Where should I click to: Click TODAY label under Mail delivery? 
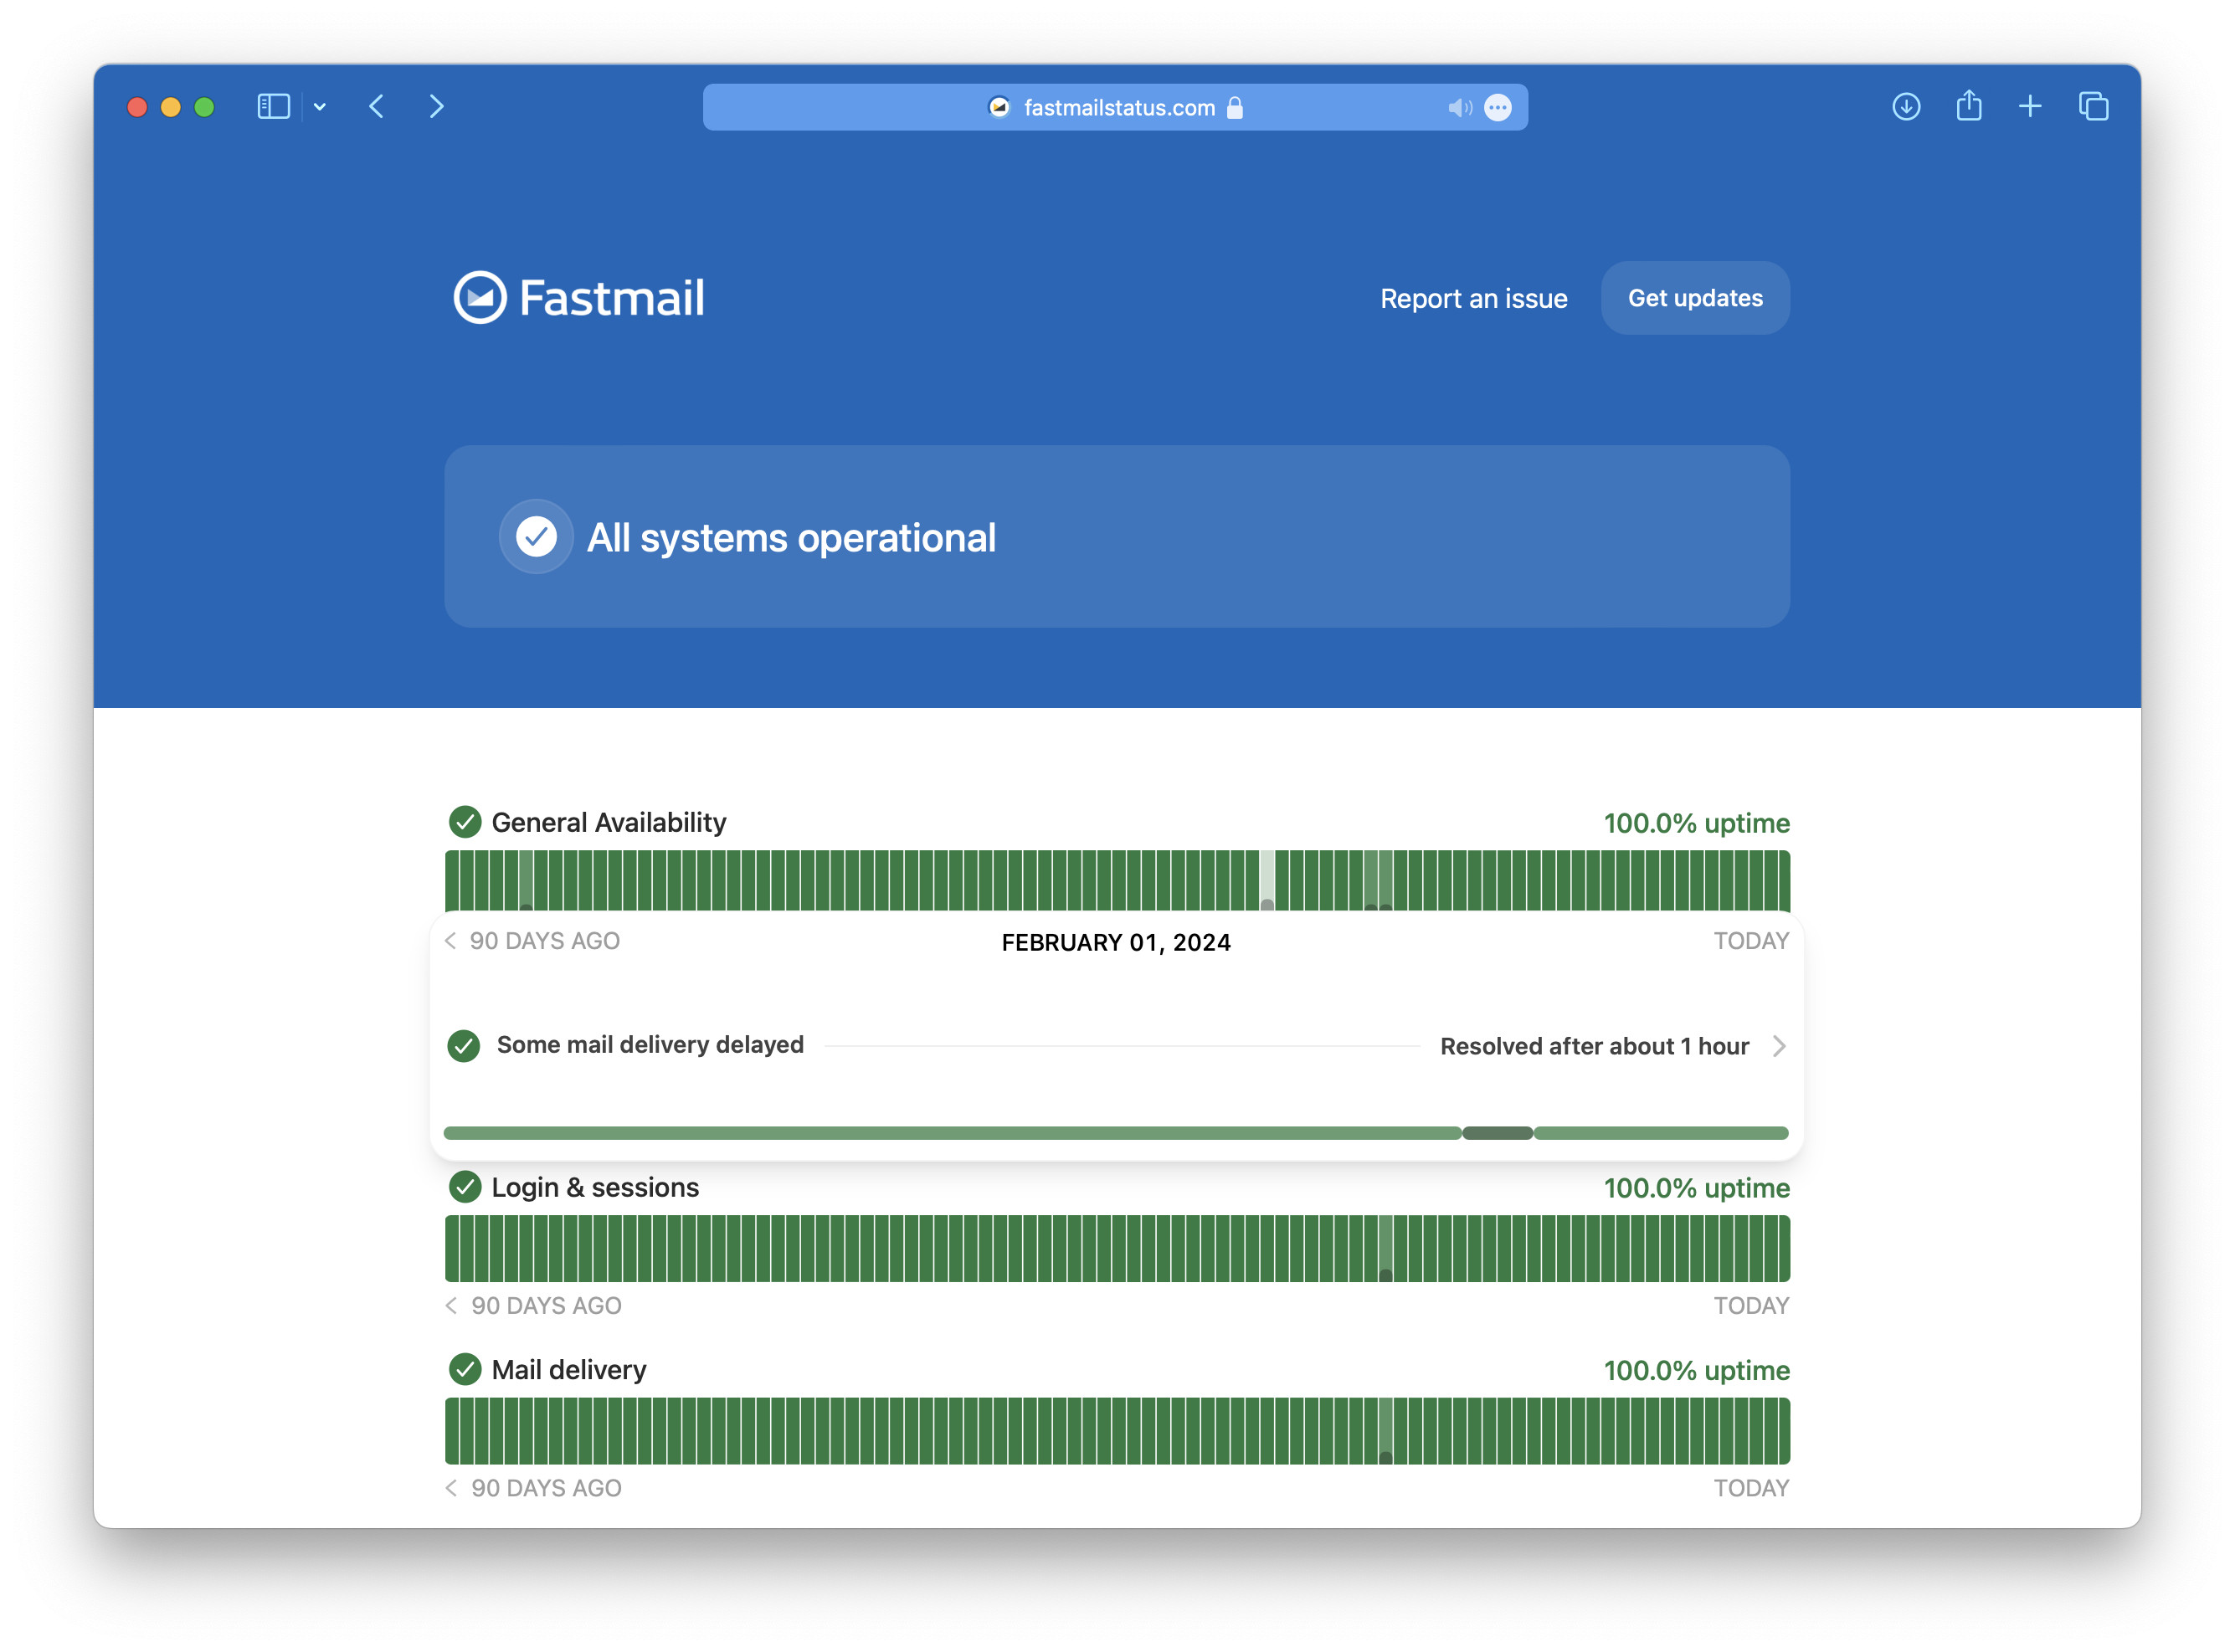tap(1750, 1487)
